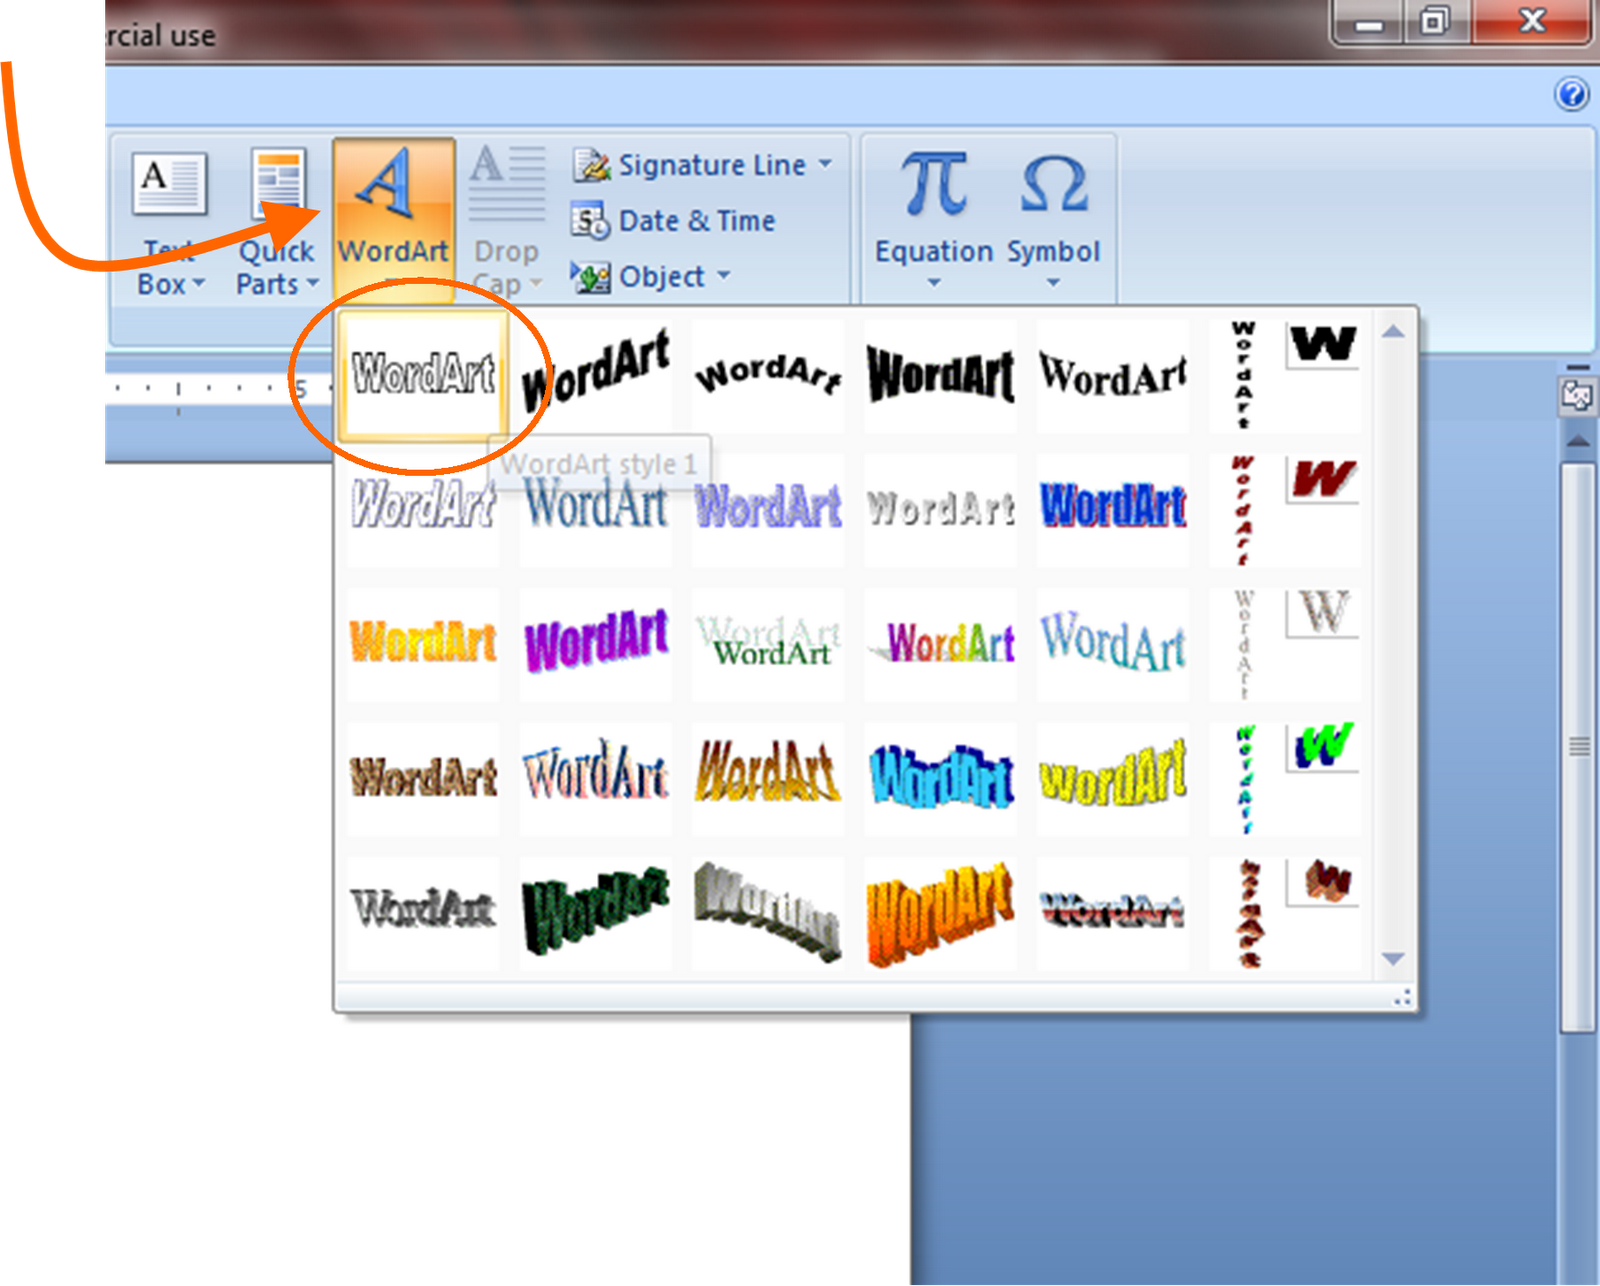Image resolution: width=1600 pixels, height=1286 pixels.
Task: Select the vertical green-blue WordArt style
Action: [x=1285, y=777]
